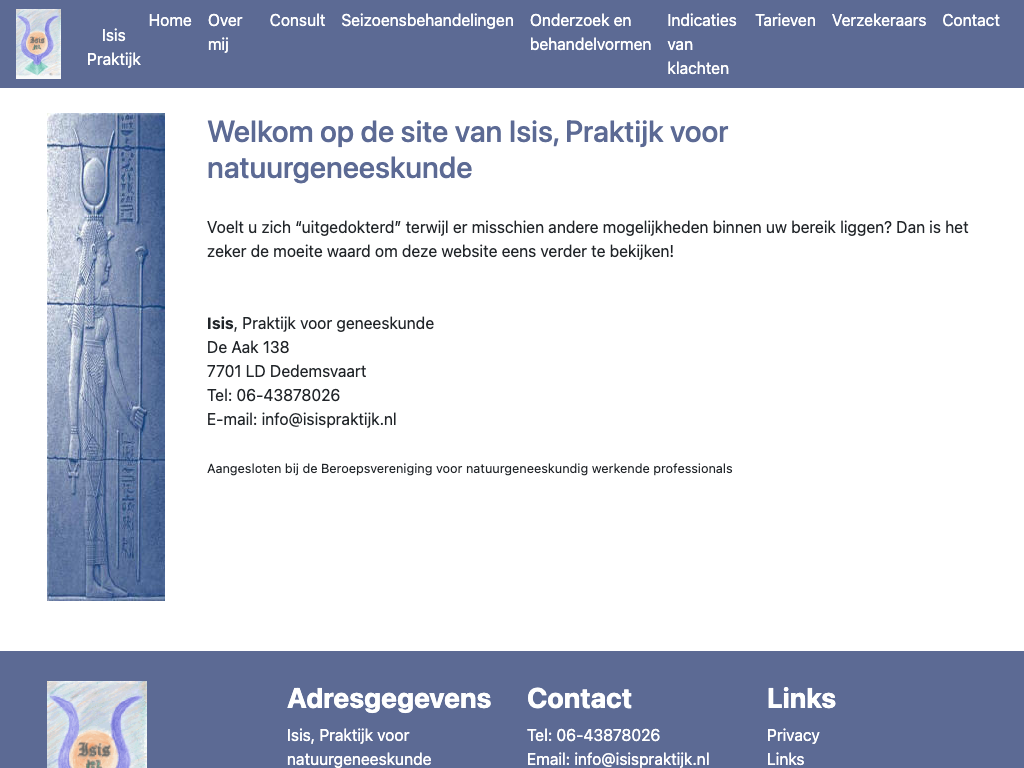Image resolution: width=1024 pixels, height=768 pixels.
Task: Click the footer email info@isispraktijk.nl
Action: (641, 759)
